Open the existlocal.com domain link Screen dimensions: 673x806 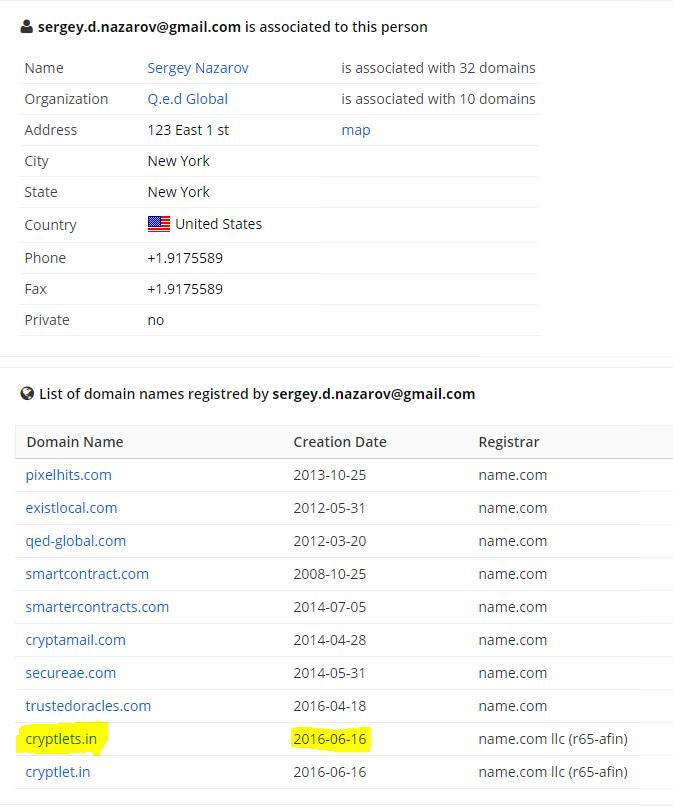point(71,508)
